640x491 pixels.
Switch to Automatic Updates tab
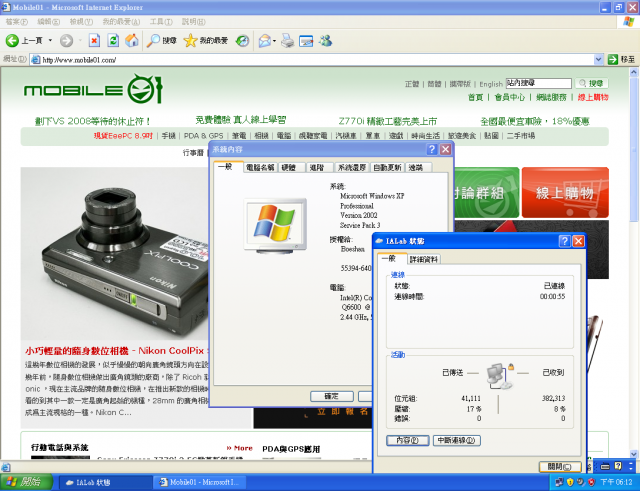pyautogui.click(x=387, y=167)
